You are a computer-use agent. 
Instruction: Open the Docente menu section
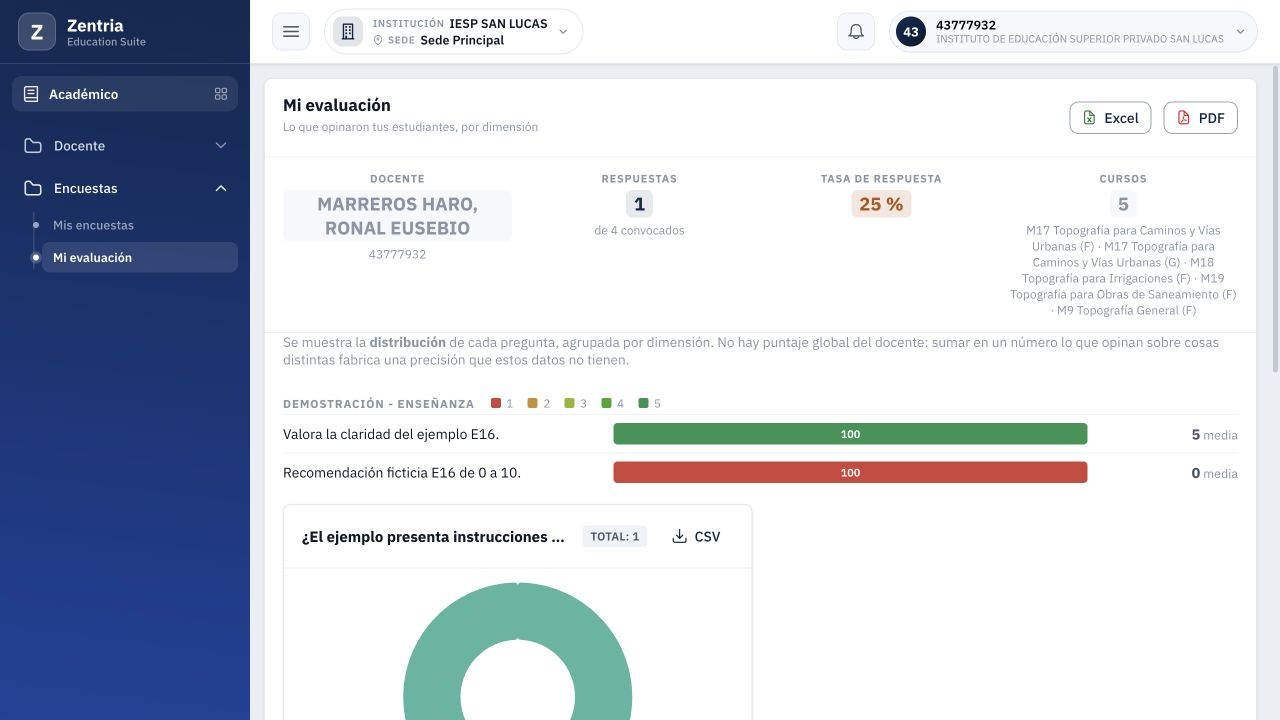[125, 146]
